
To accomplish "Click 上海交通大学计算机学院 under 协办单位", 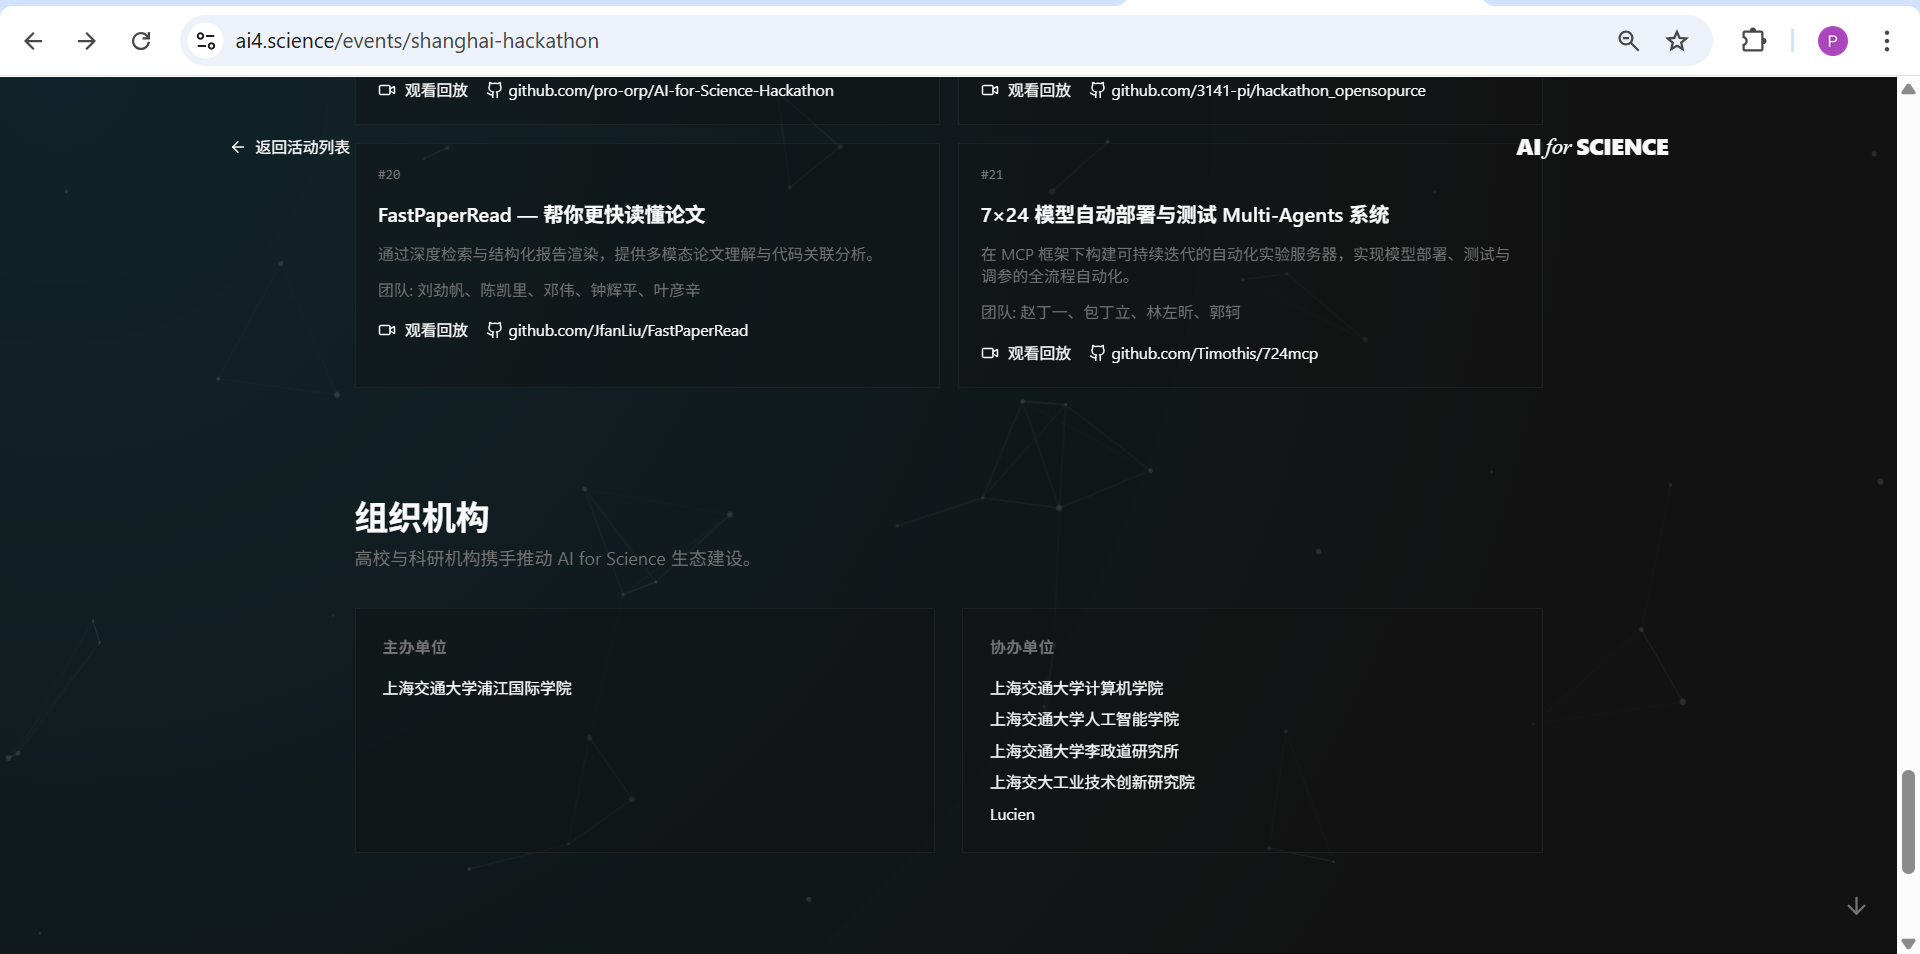I will tap(1076, 688).
